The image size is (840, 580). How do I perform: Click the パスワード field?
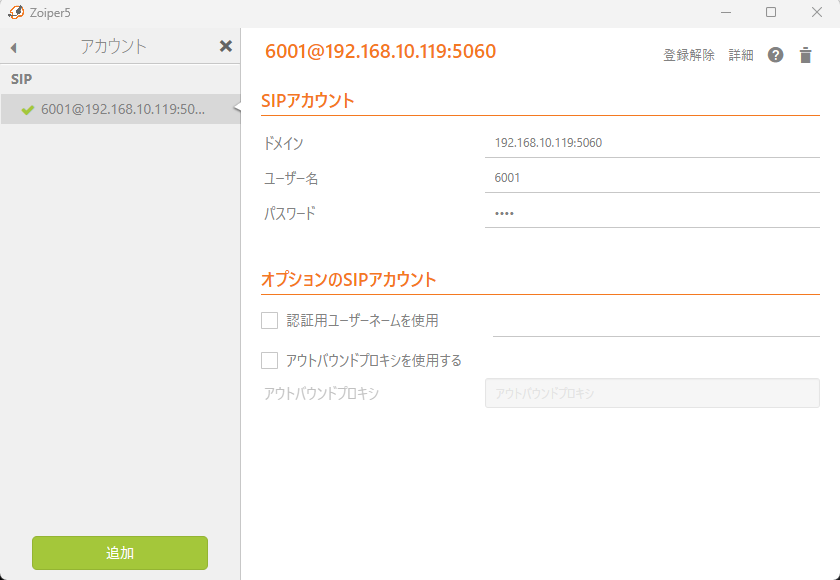click(x=651, y=212)
